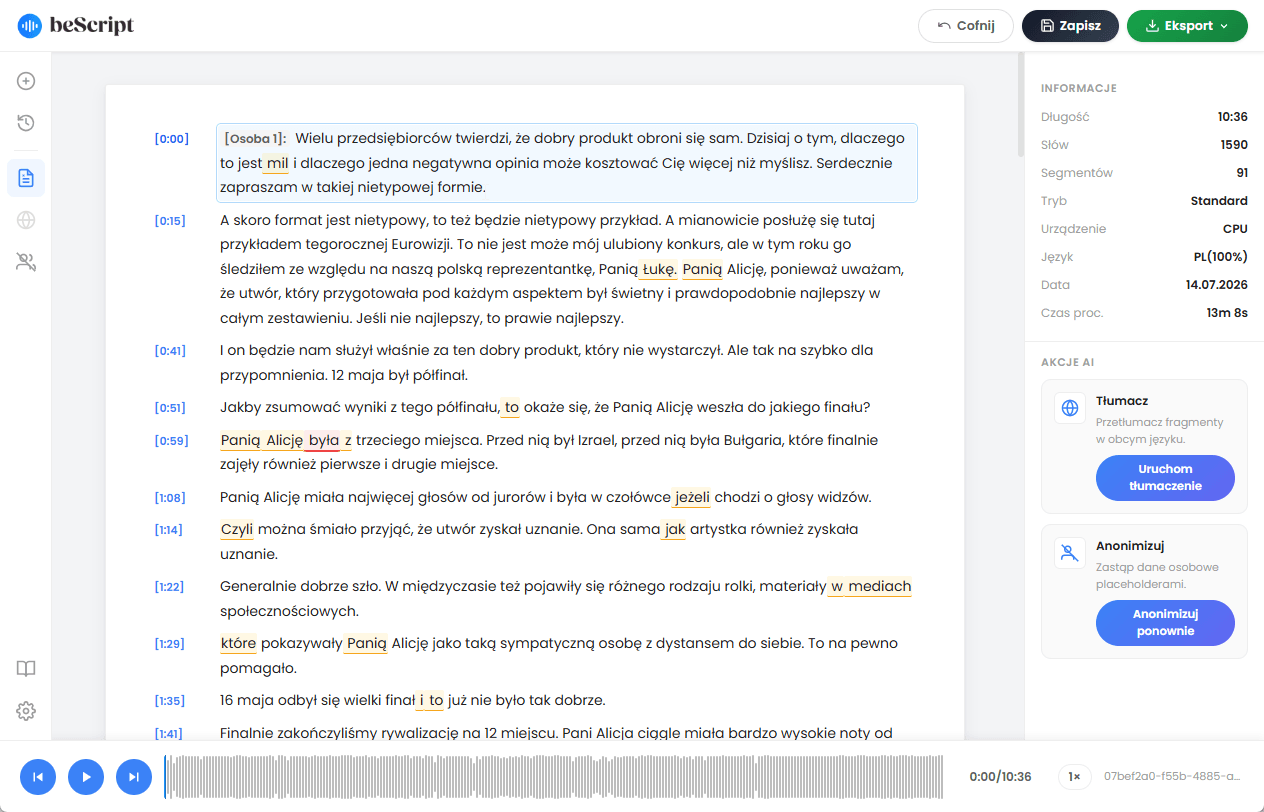Click the highlighted word "jeżeli"
1264x812 pixels.
point(692,497)
